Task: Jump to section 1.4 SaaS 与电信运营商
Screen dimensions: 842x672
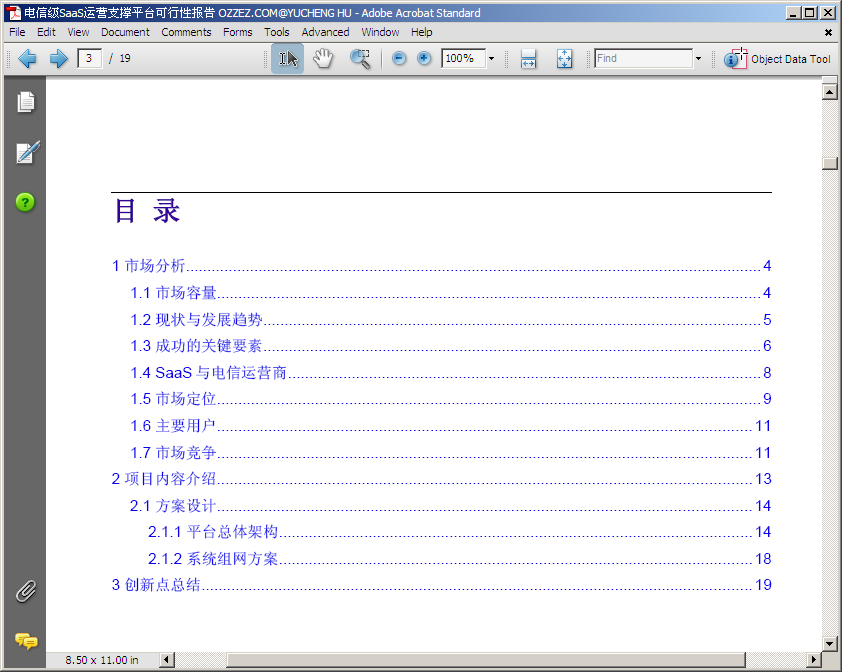Action: pos(209,373)
